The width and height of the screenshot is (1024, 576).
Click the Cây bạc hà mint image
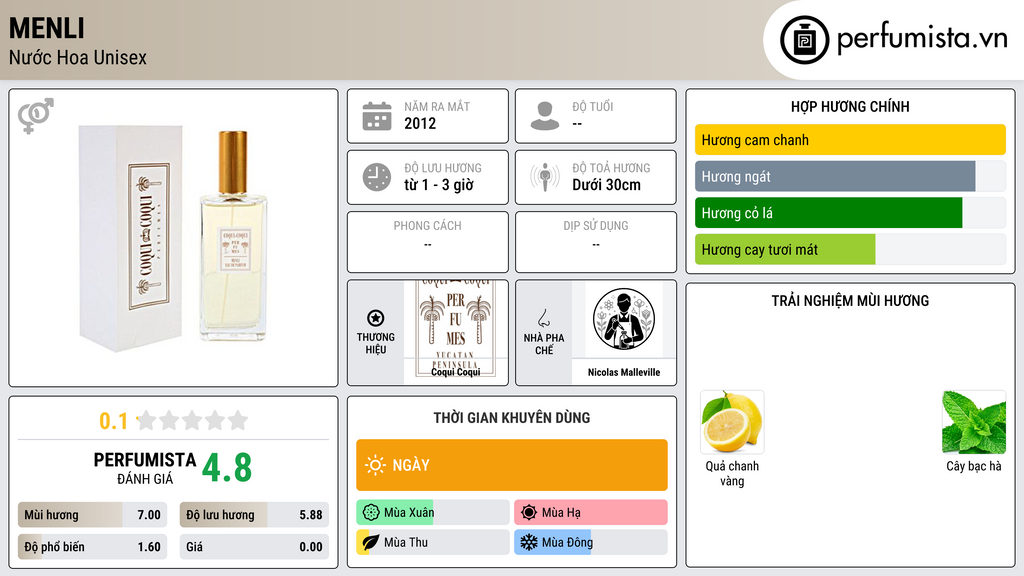click(974, 422)
